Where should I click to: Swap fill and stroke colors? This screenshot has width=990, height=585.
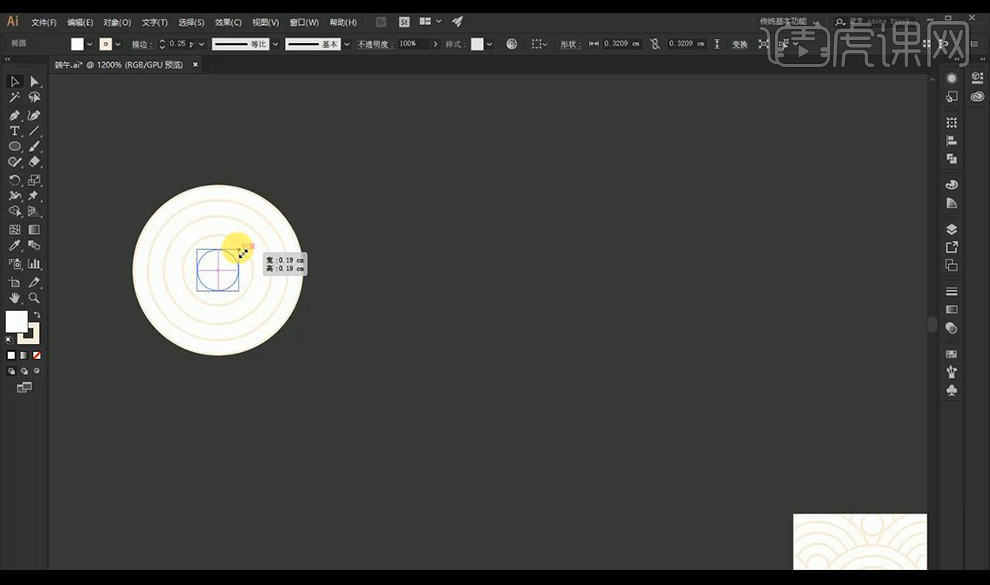point(35,315)
